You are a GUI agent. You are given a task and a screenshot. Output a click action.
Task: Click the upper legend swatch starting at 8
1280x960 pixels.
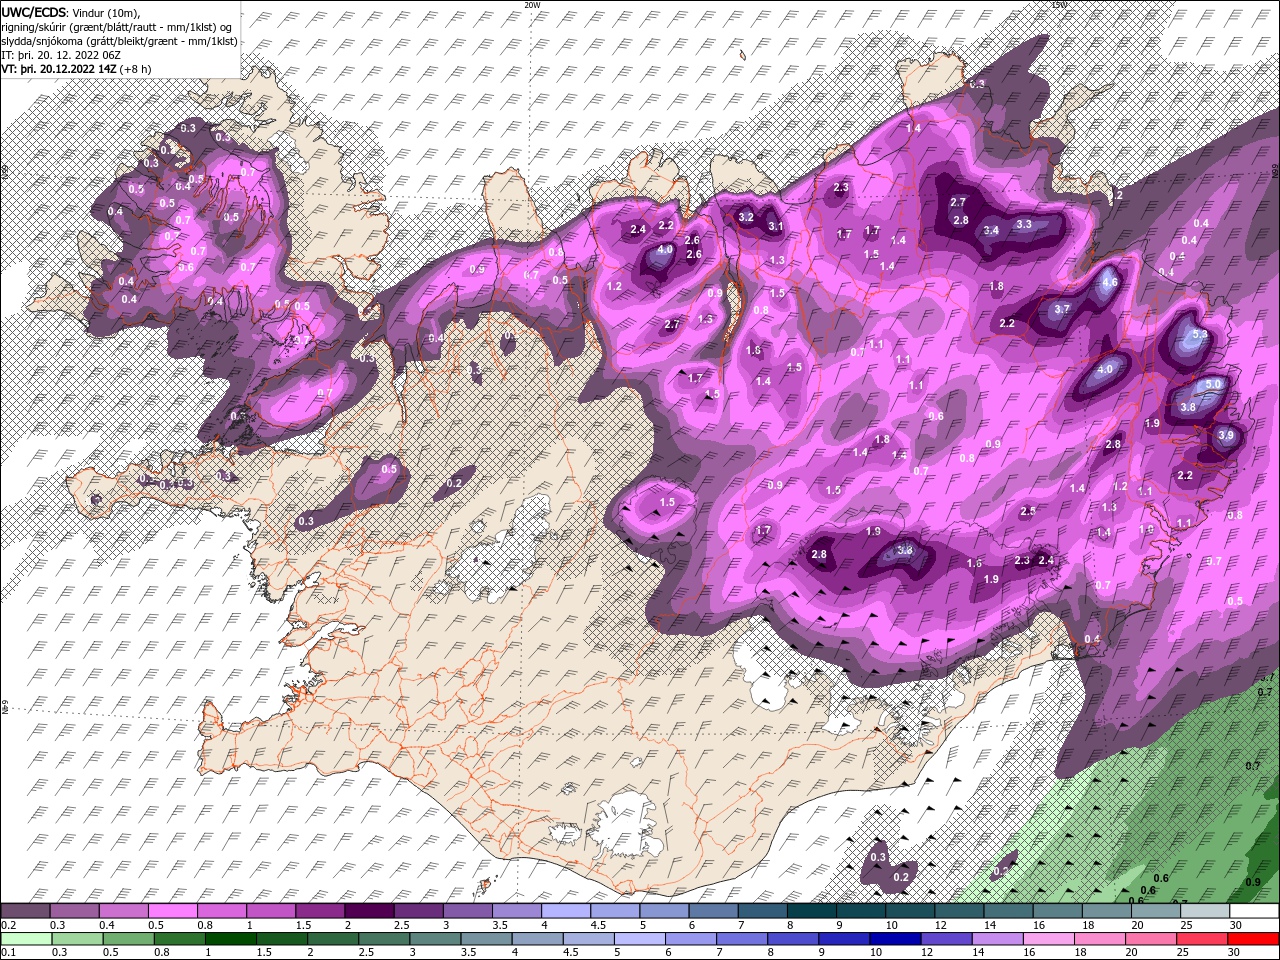click(x=811, y=911)
